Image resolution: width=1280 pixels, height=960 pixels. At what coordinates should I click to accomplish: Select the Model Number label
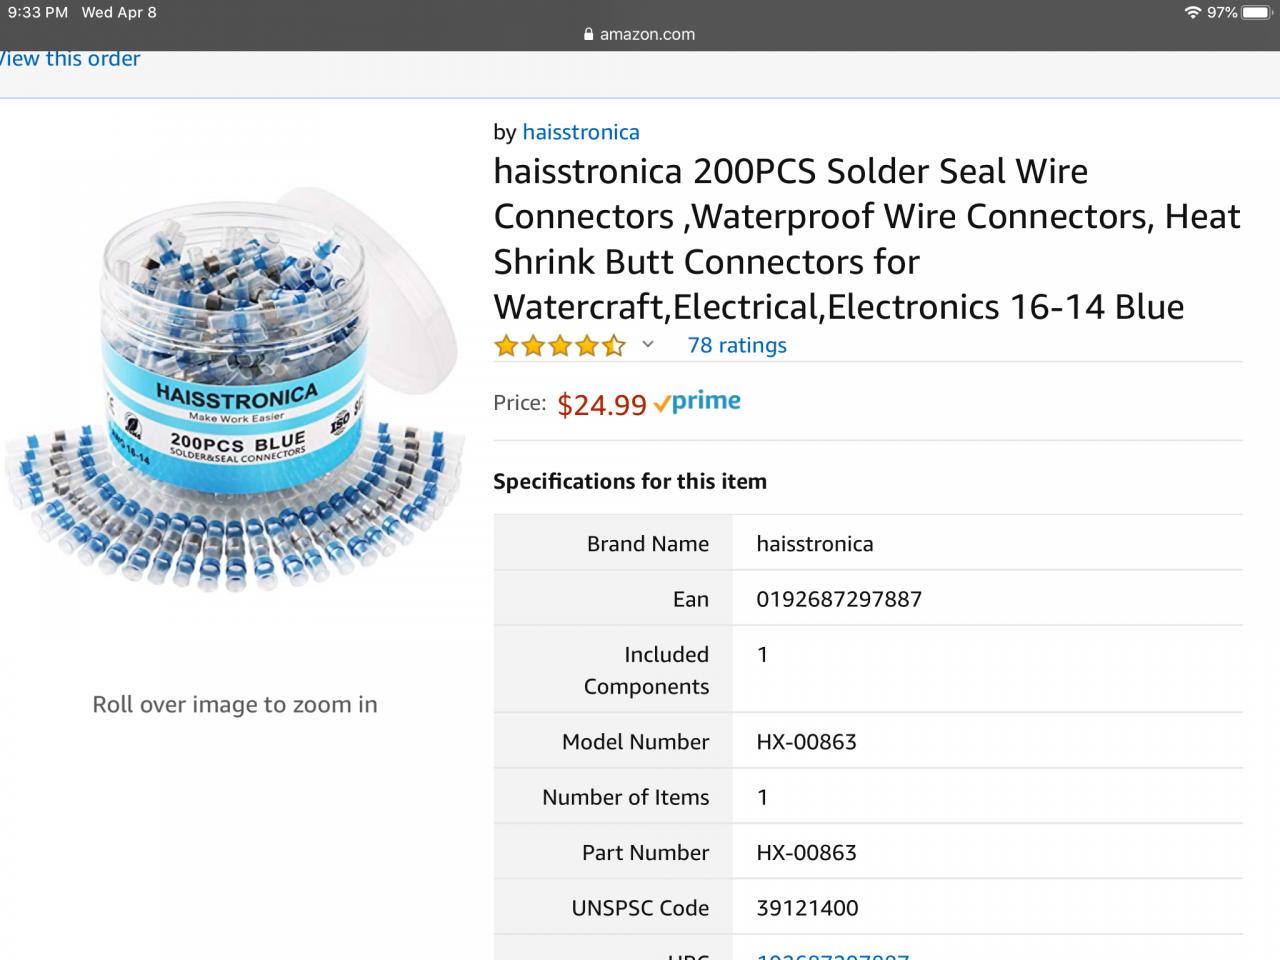coord(636,742)
